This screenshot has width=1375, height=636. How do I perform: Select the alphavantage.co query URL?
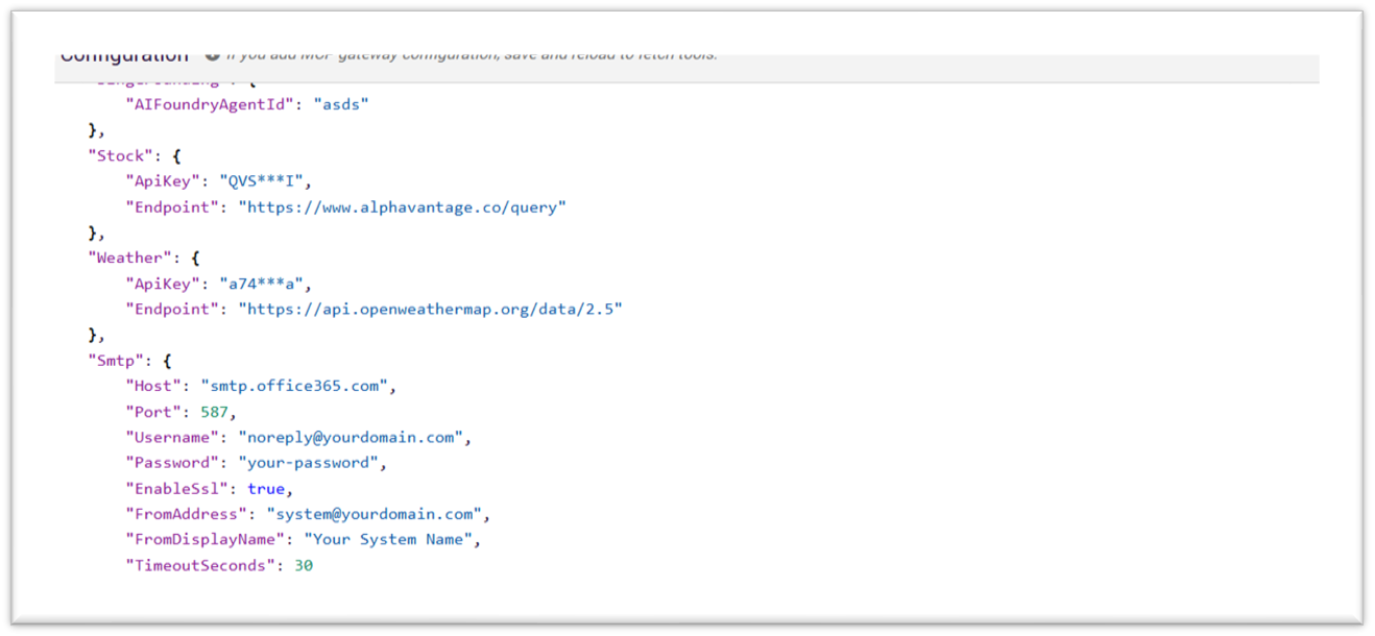click(402, 207)
